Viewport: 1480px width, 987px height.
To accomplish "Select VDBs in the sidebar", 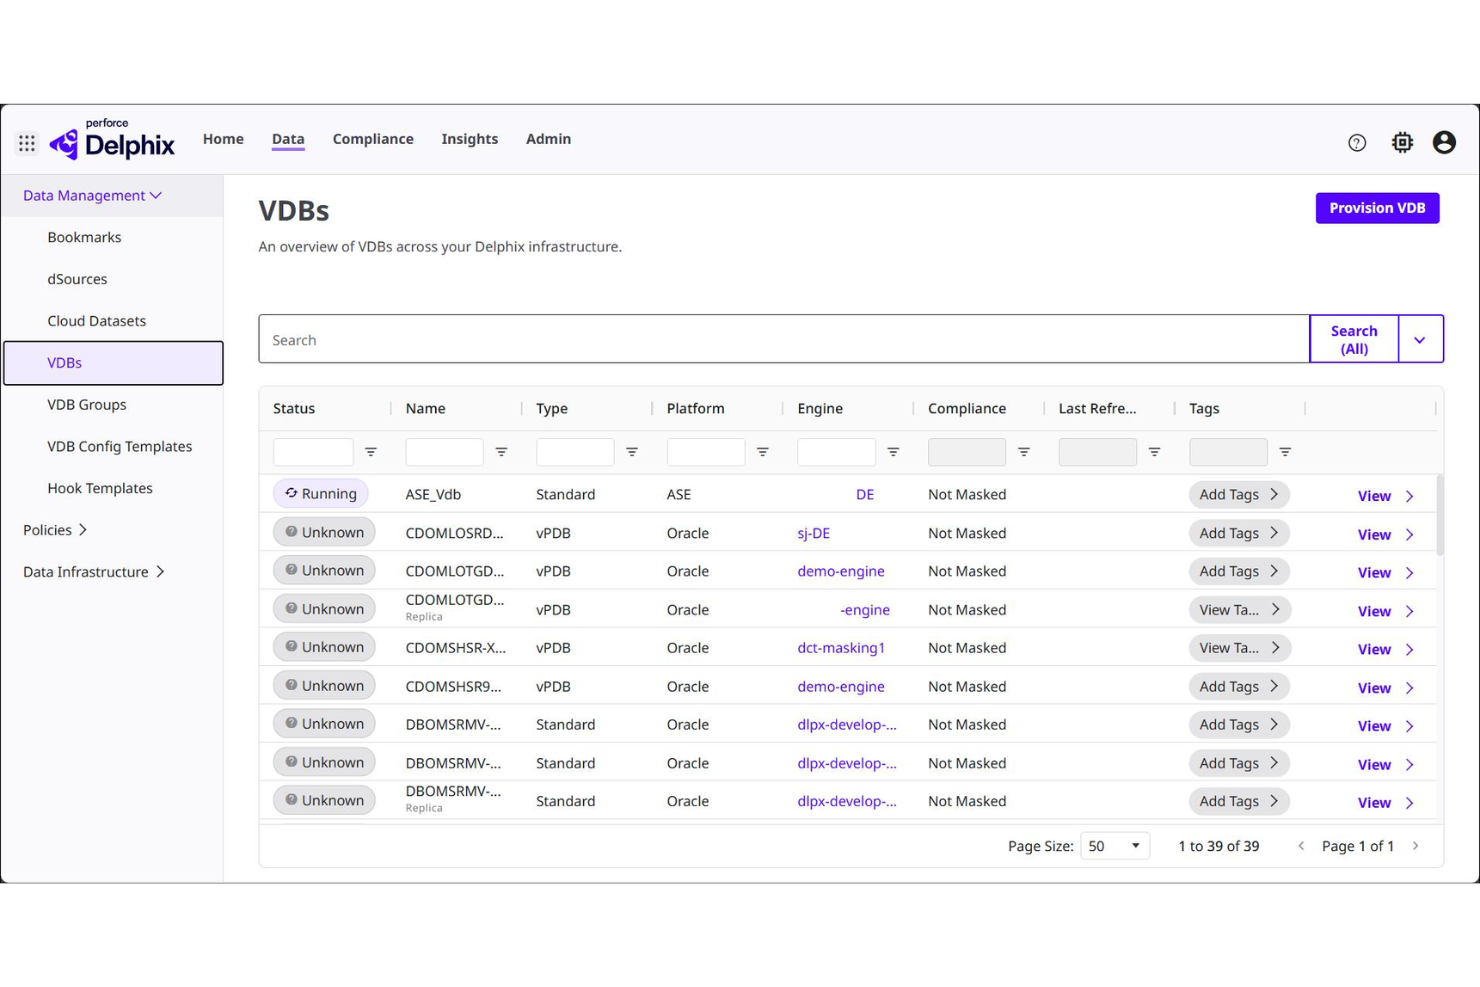I will (113, 363).
